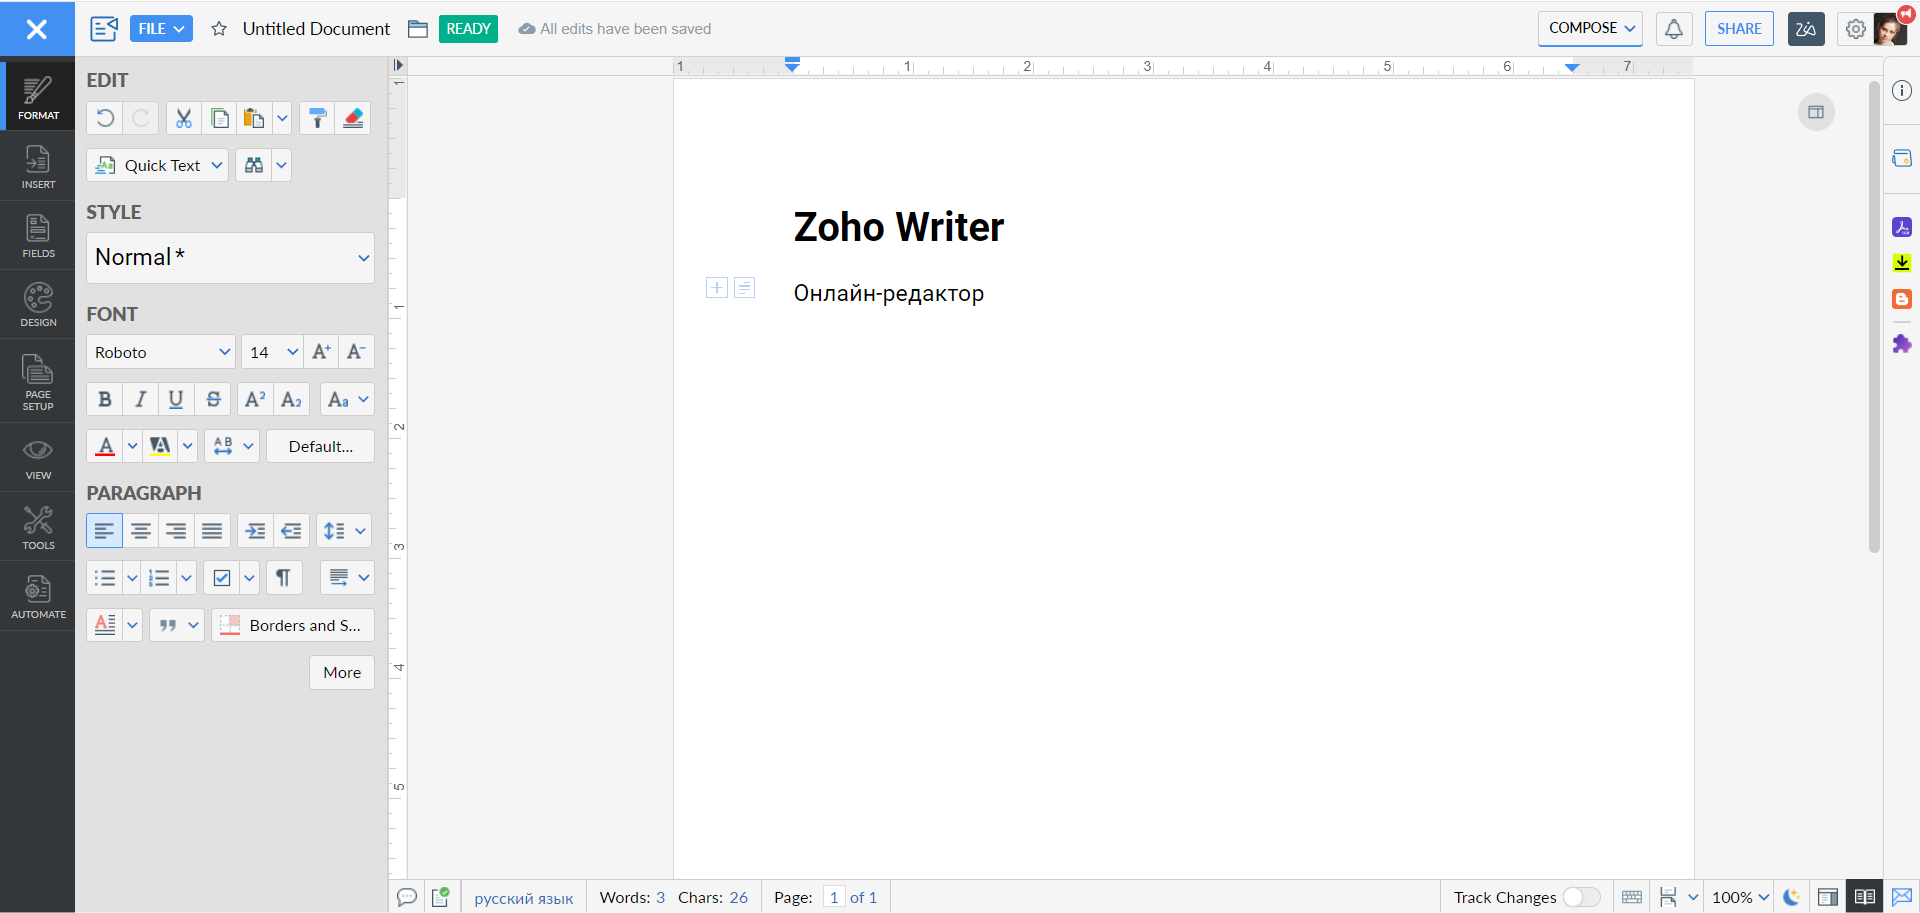The width and height of the screenshot is (1920, 913).
Task: Click the page number input field
Action: (x=834, y=897)
